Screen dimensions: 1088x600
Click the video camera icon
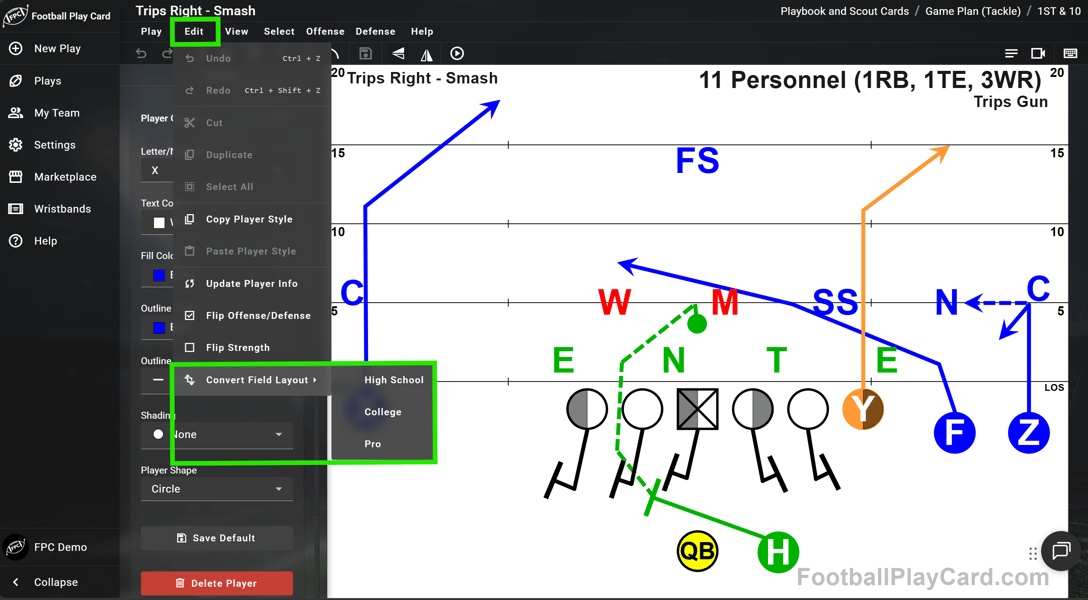(x=1038, y=53)
